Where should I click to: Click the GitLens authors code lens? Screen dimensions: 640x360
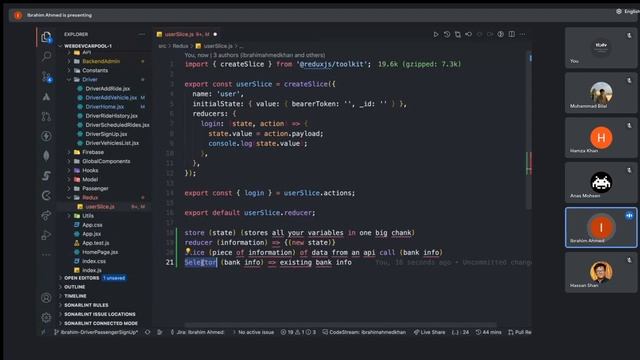pos(255,55)
